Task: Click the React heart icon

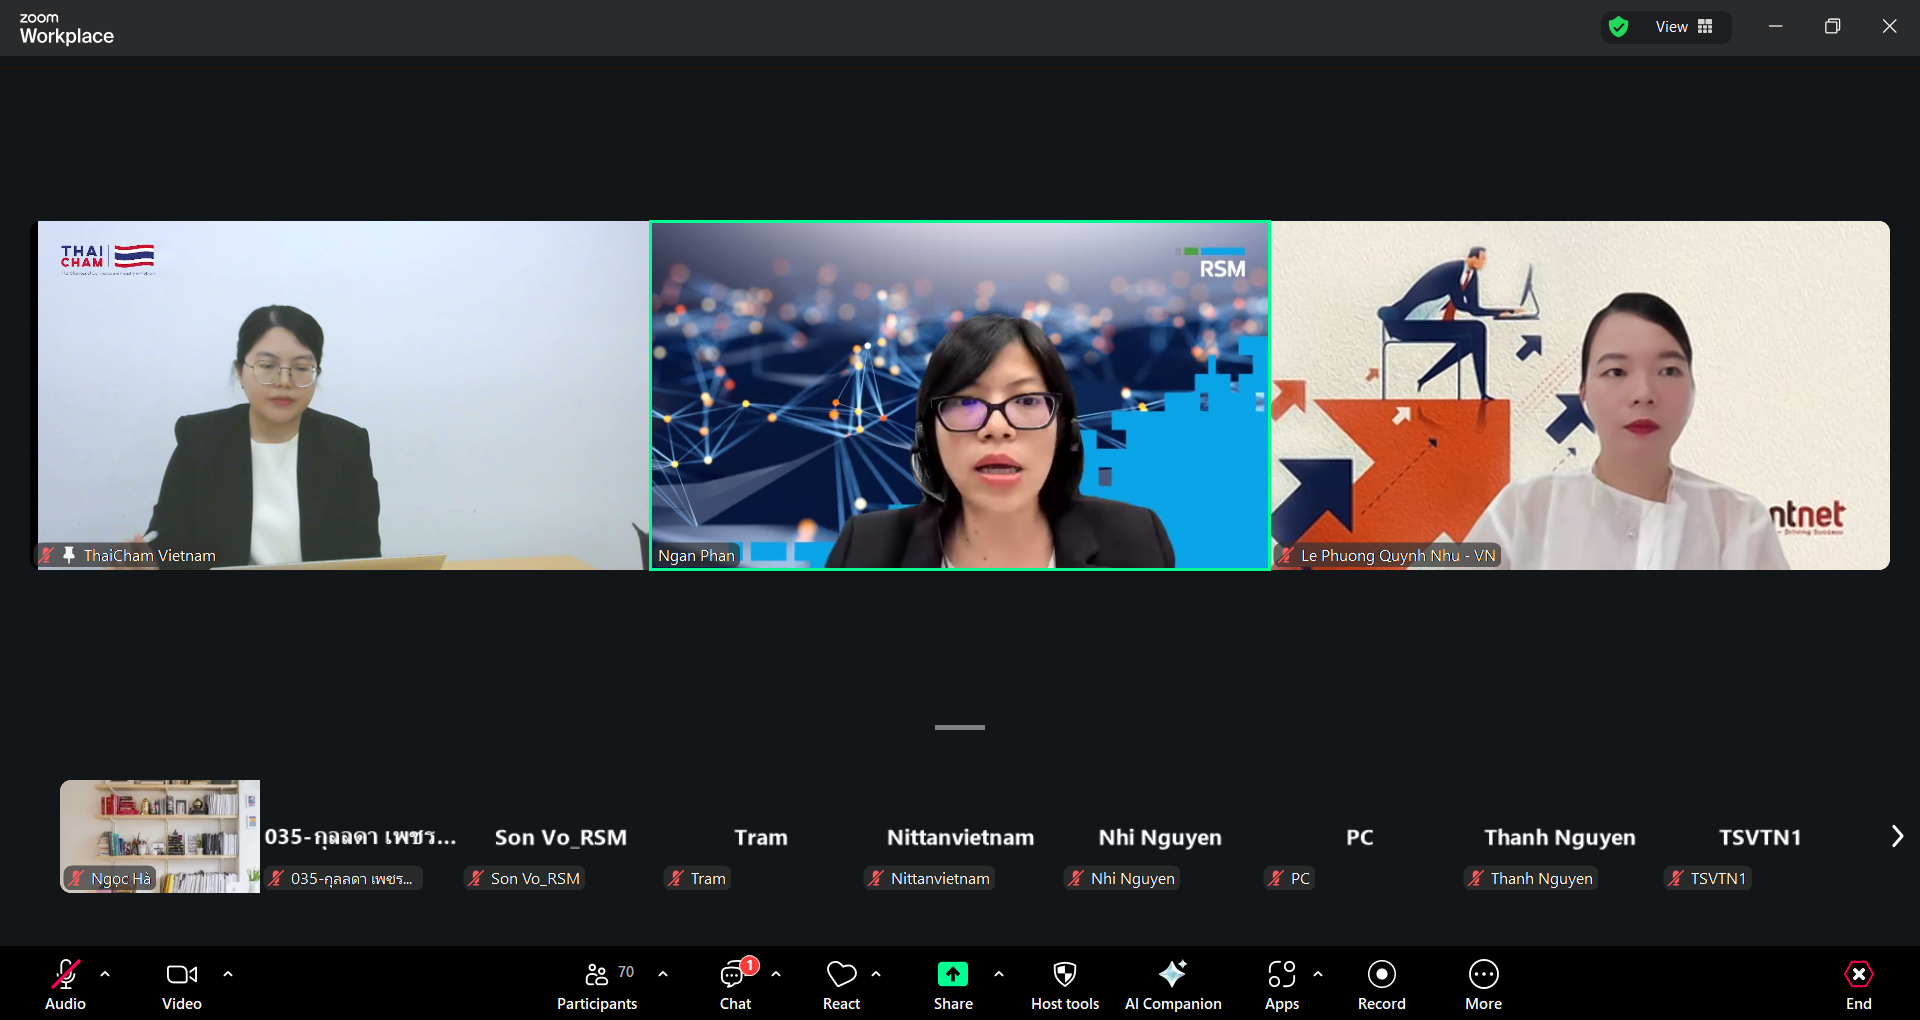Action: pos(841,985)
